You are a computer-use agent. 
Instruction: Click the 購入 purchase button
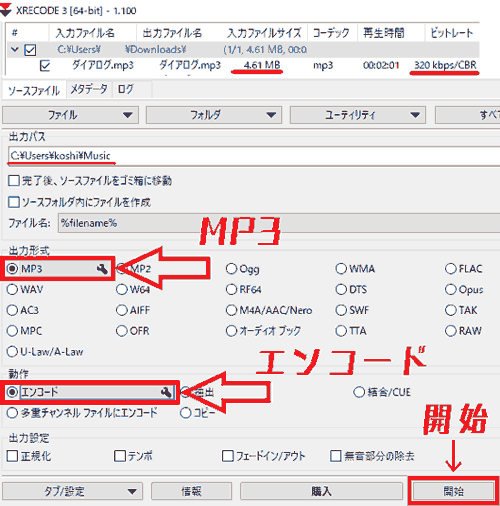[x=321, y=491]
